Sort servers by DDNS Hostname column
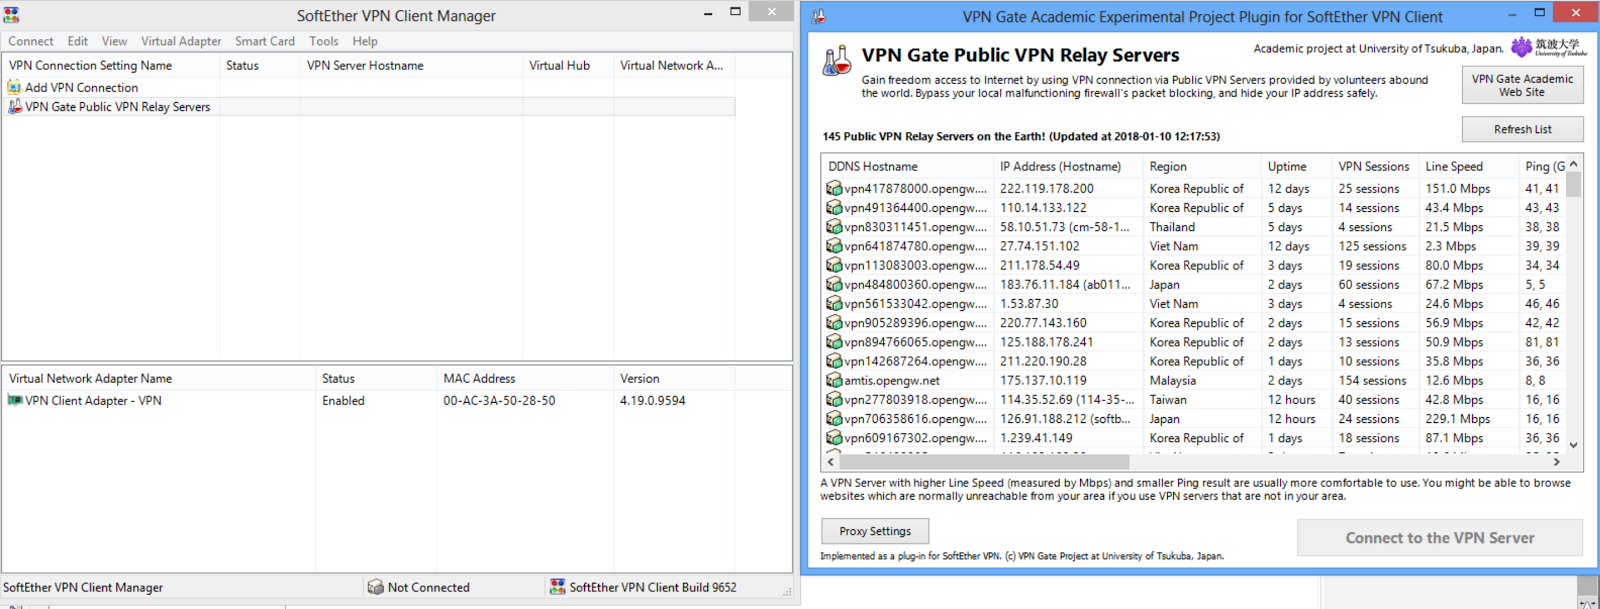 coord(907,166)
